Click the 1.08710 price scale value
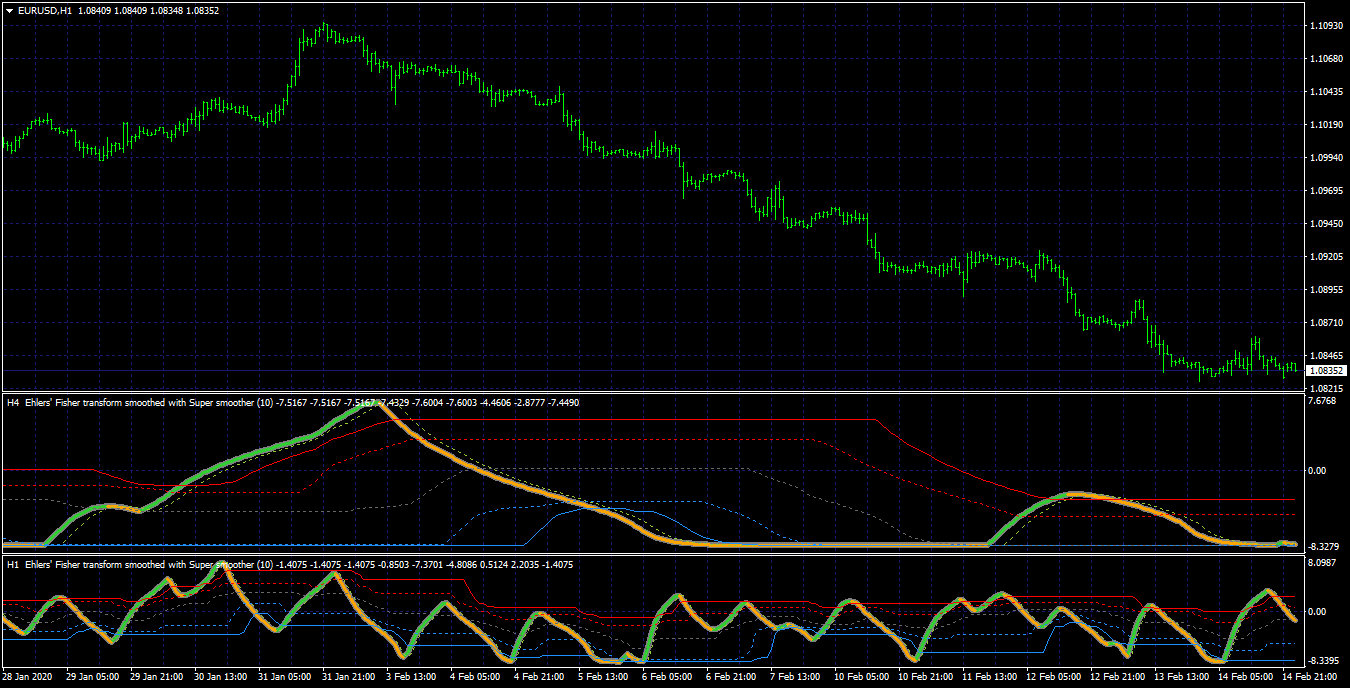The image size is (1350, 688). coord(1325,323)
